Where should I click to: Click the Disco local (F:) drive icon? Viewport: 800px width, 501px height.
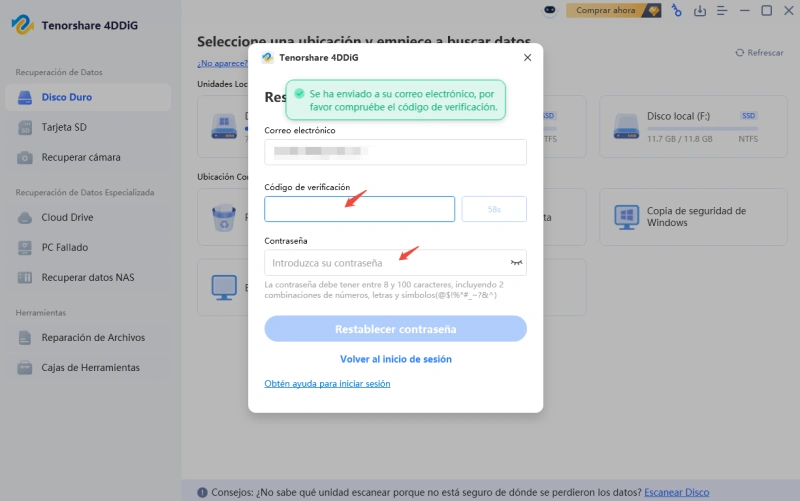coord(626,127)
